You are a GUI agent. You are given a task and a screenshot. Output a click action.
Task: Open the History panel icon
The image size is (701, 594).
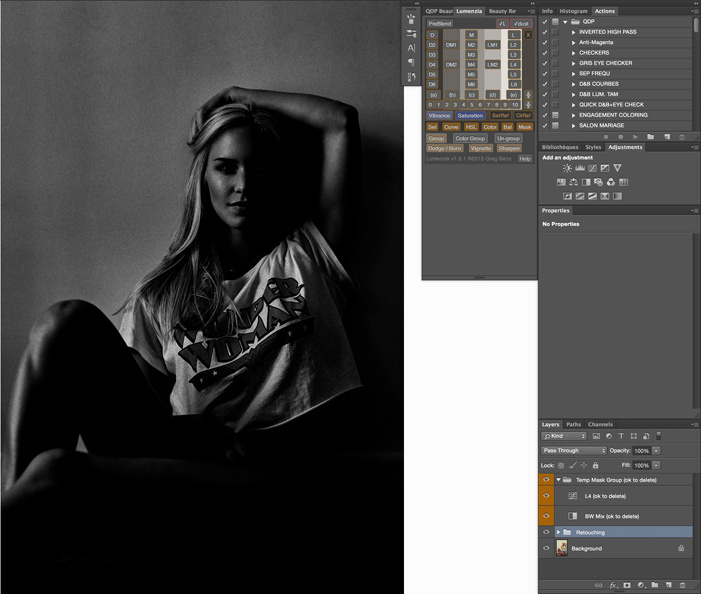click(x=411, y=77)
